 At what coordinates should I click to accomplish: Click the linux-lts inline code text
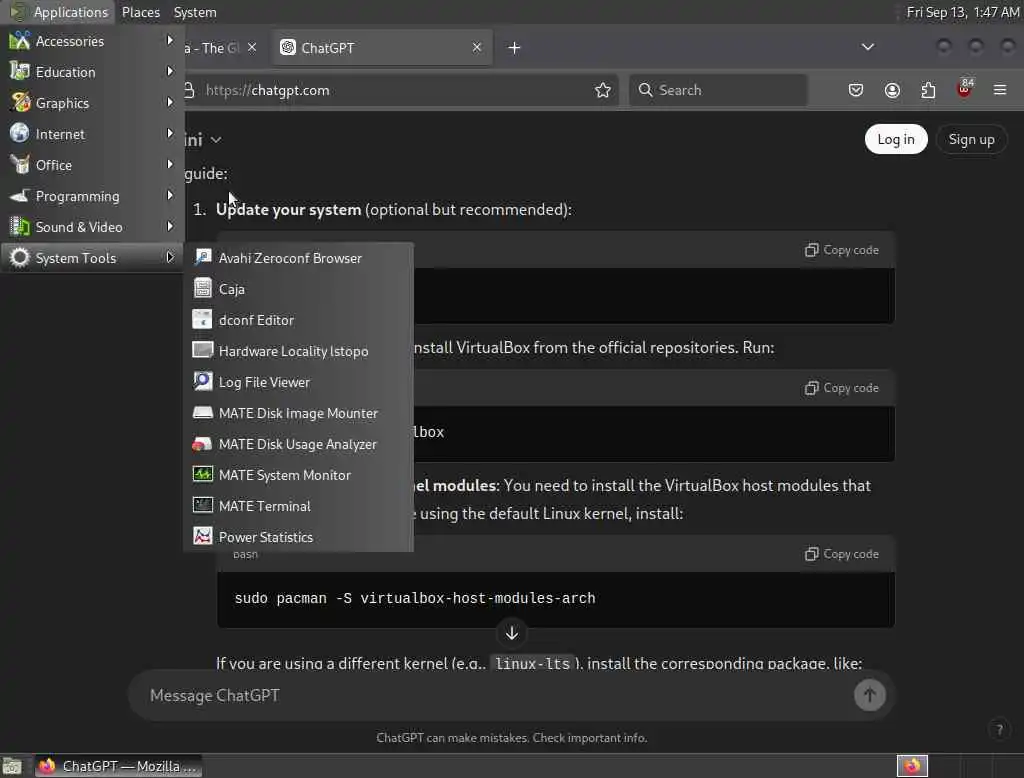(532, 664)
